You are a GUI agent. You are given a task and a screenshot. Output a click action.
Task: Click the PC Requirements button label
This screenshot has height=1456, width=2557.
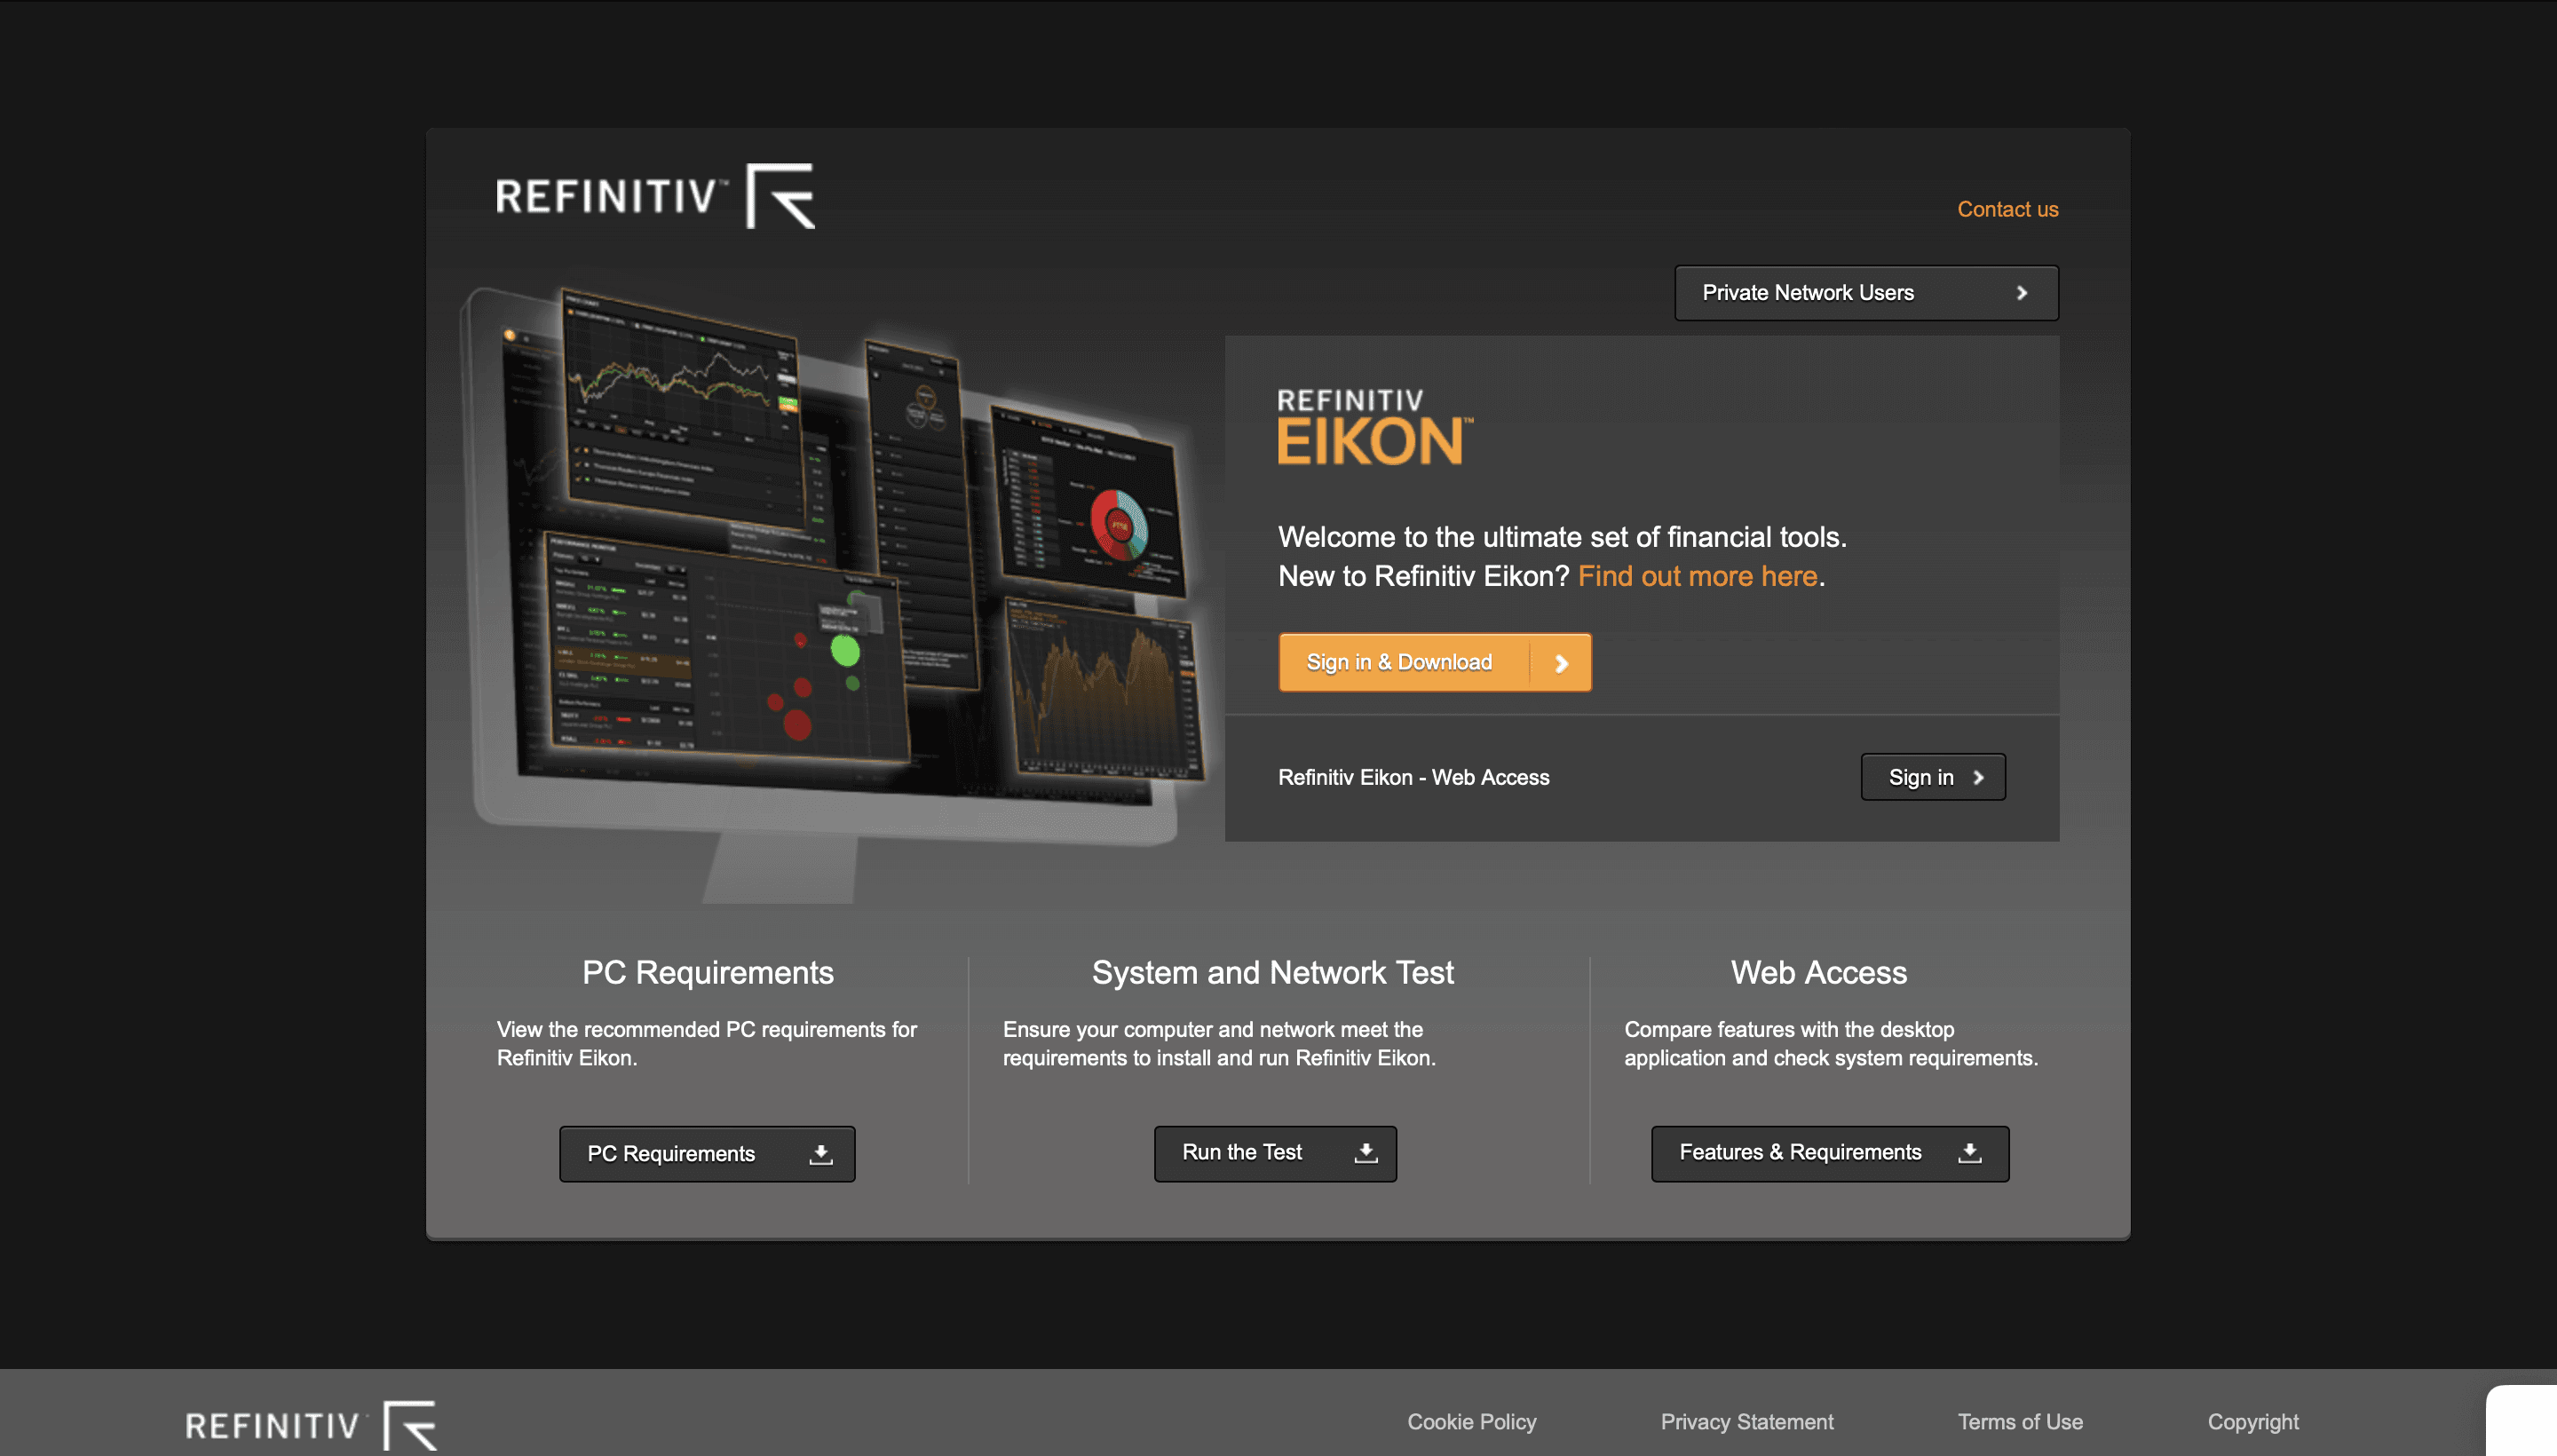pyautogui.click(x=671, y=1153)
